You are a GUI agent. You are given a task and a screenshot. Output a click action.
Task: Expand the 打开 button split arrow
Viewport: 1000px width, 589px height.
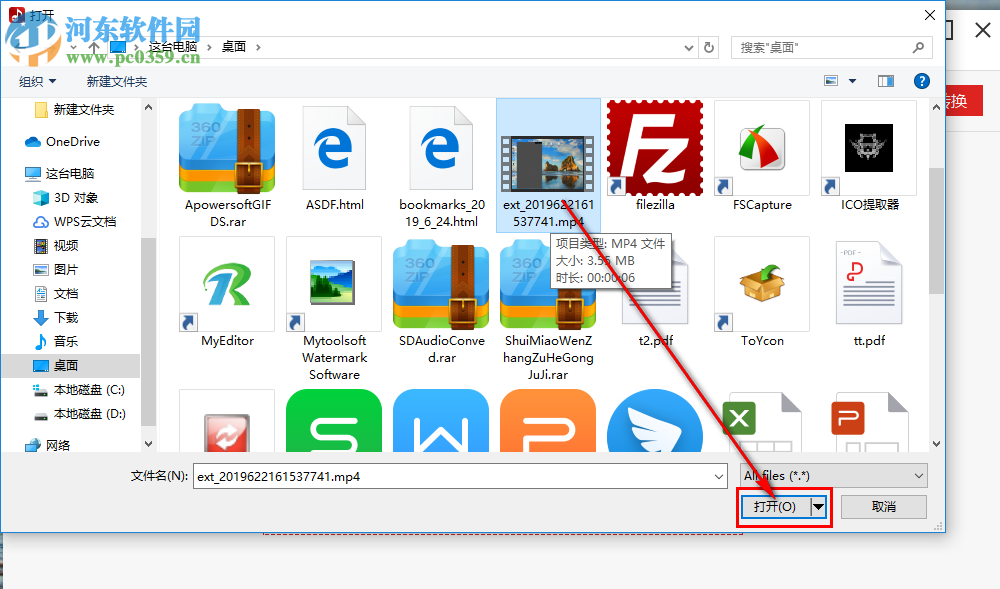point(818,507)
